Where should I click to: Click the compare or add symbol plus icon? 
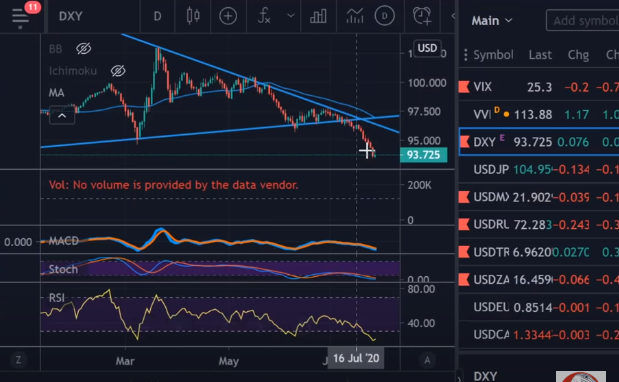228,16
